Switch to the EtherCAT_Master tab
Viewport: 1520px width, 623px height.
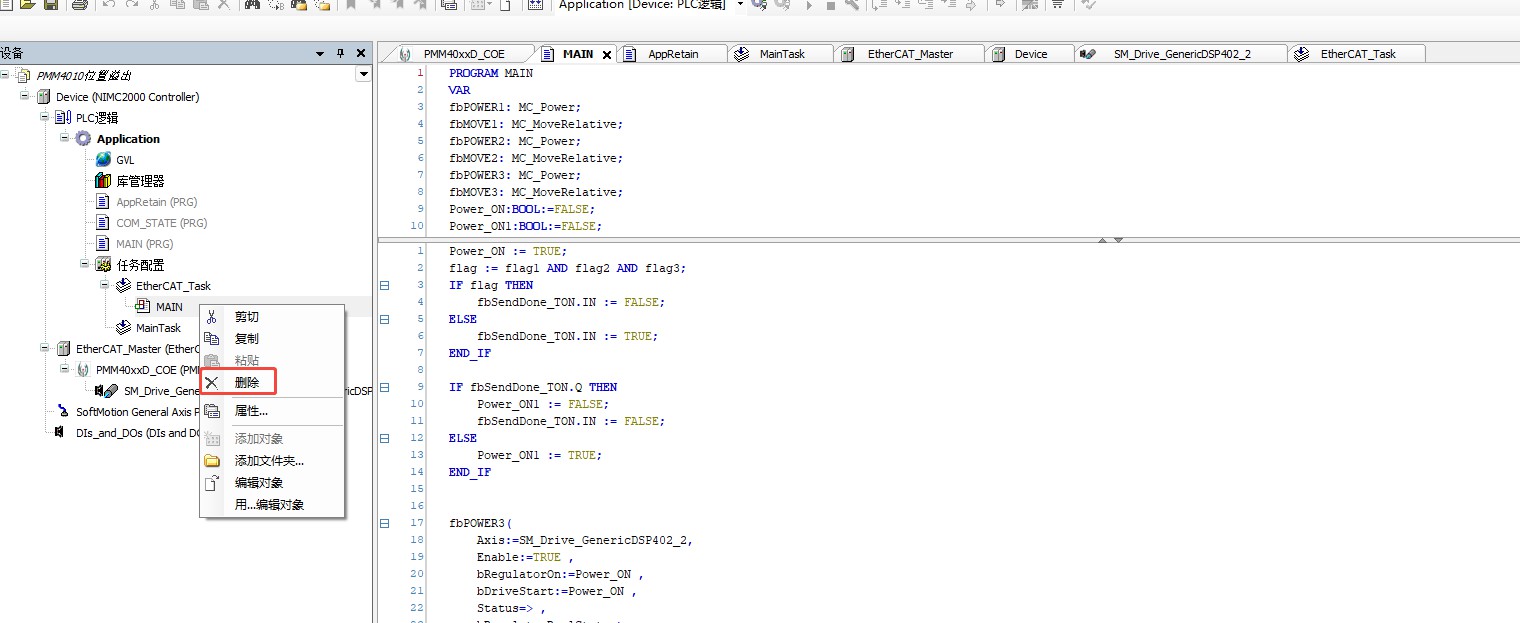pos(909,54)
